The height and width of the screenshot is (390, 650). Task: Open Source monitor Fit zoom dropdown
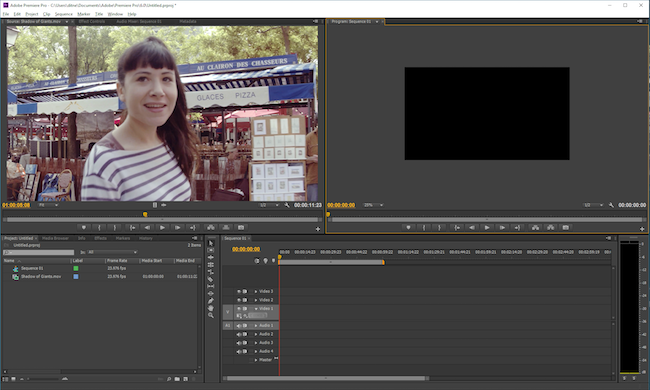pos(48,205)
